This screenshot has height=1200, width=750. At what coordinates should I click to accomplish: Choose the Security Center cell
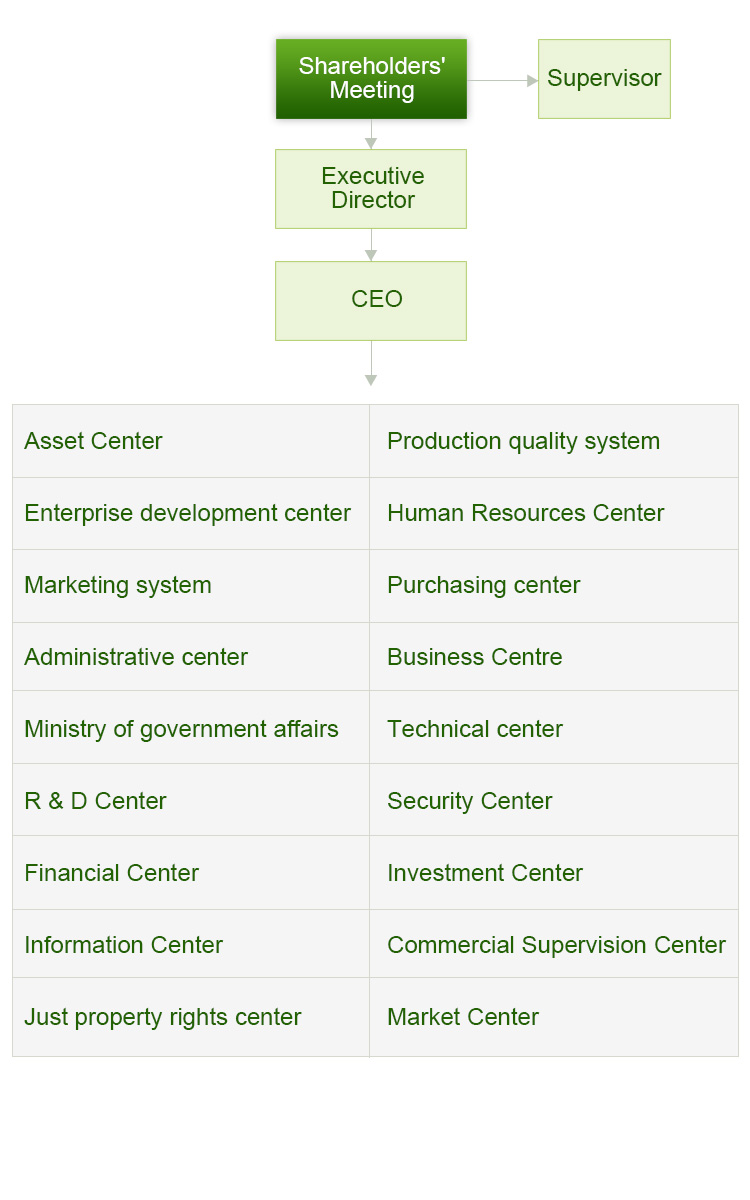point(554,800)
